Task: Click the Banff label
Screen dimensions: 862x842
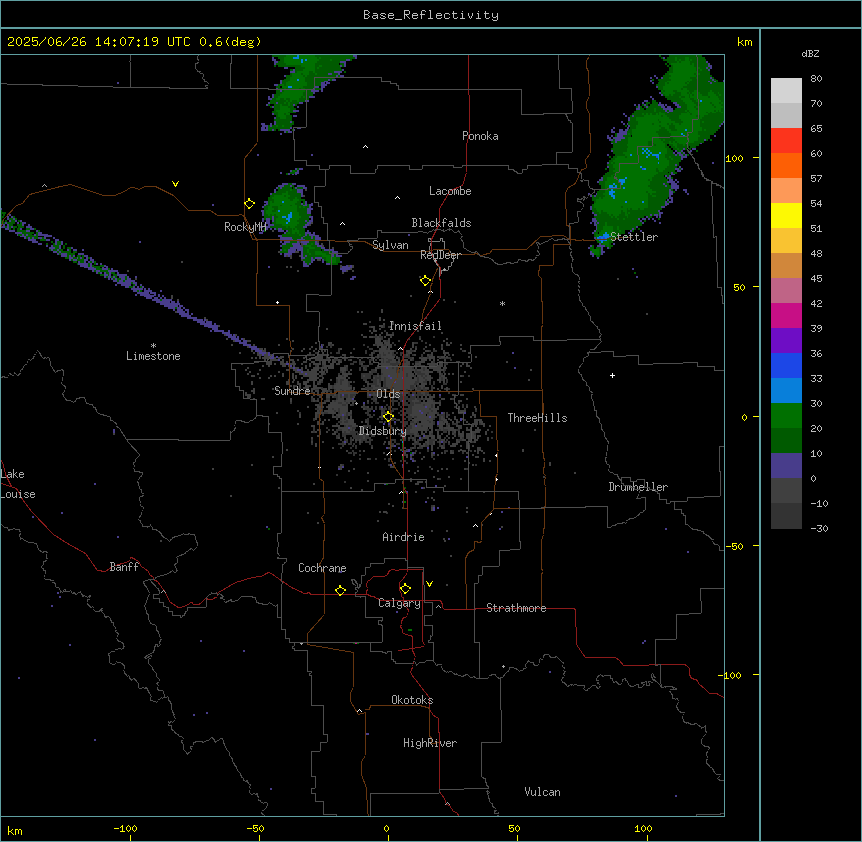Action: pyautogui.click(x=124, y=567)
